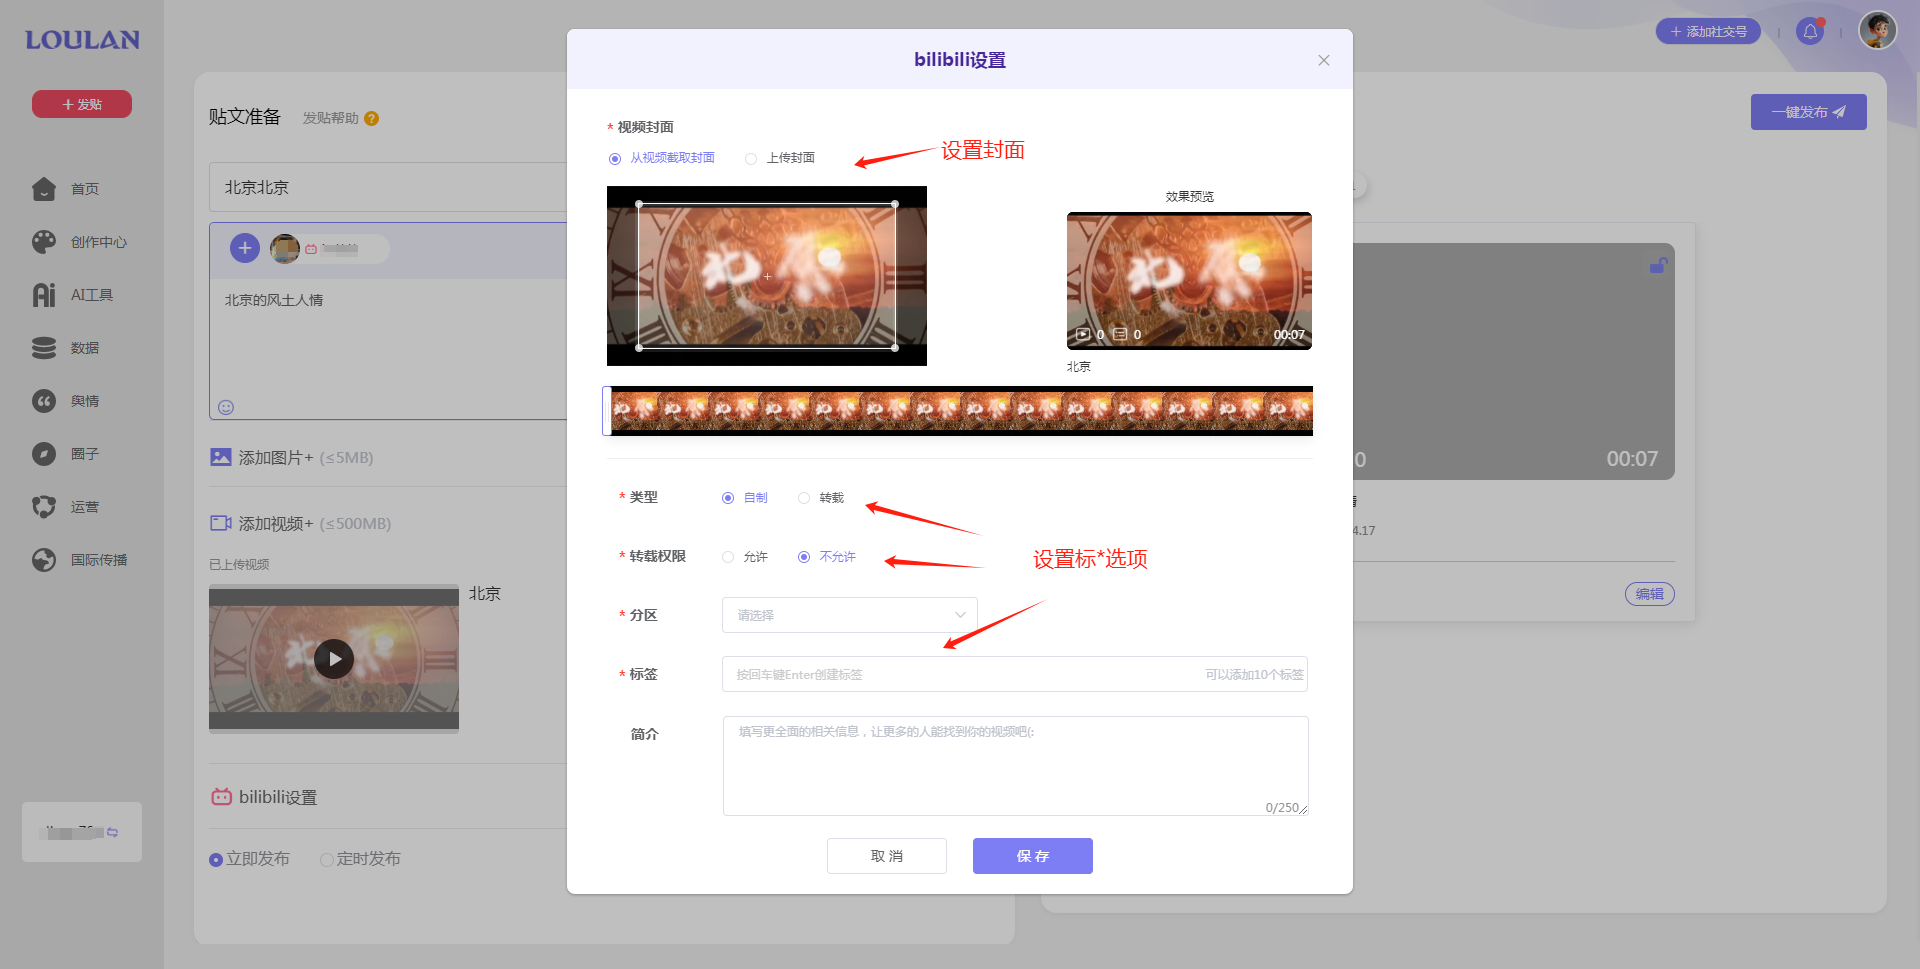The image size is (1920, 969).
Task: Click the 标签 tag input field
Action: pos(1014,674)
